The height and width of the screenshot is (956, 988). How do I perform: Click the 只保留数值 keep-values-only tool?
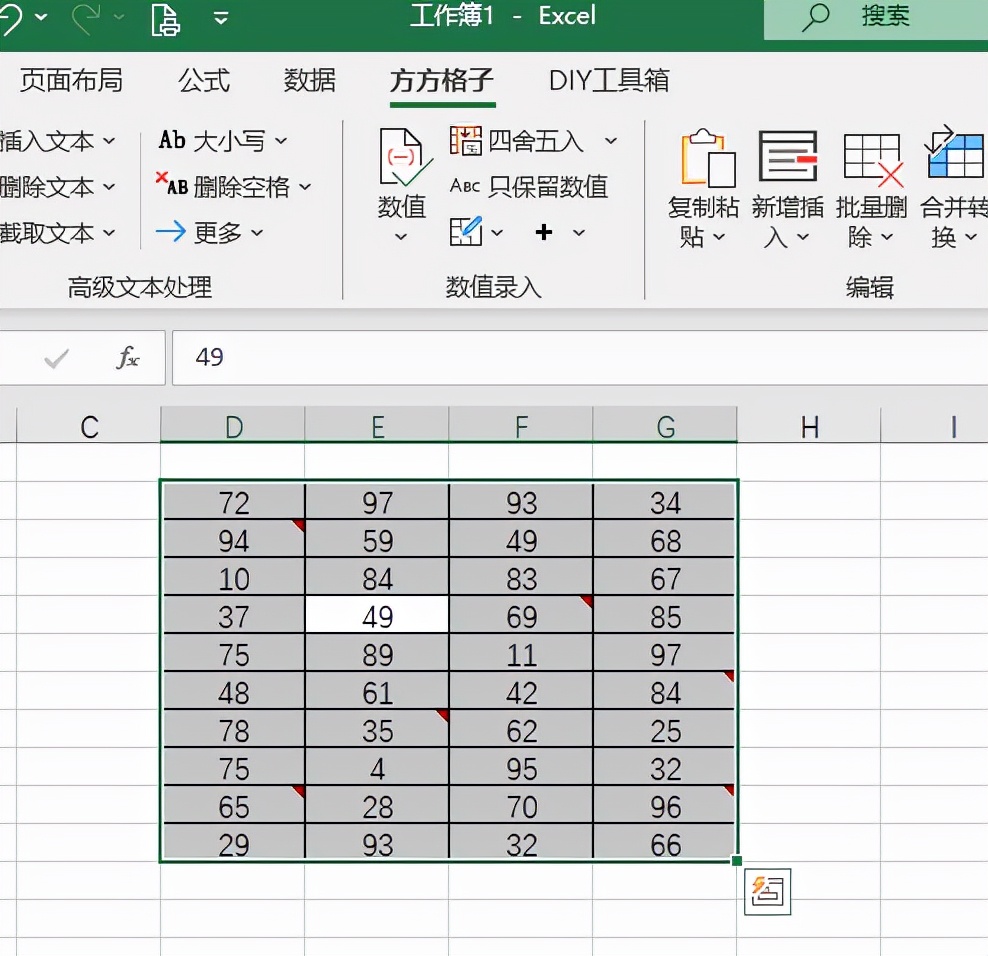[524, 186]
